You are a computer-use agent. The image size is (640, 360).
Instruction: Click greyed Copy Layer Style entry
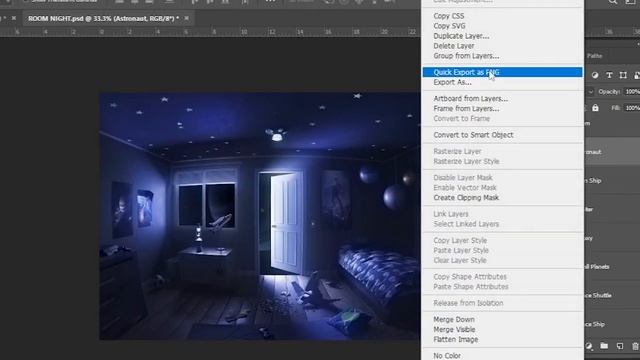(460, 240)
